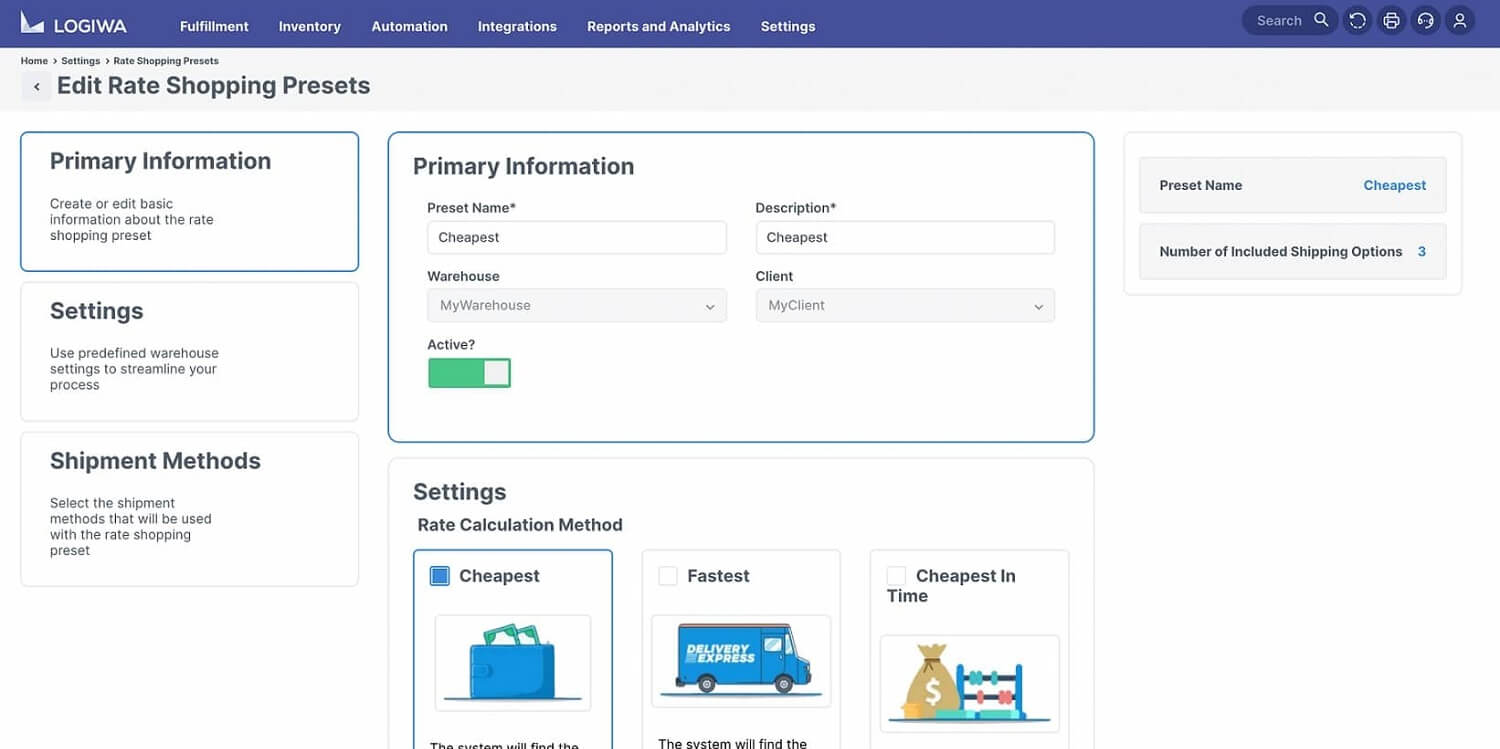Expand the Client dropdown showing MyClient
1500x749 pixels.
904,306
